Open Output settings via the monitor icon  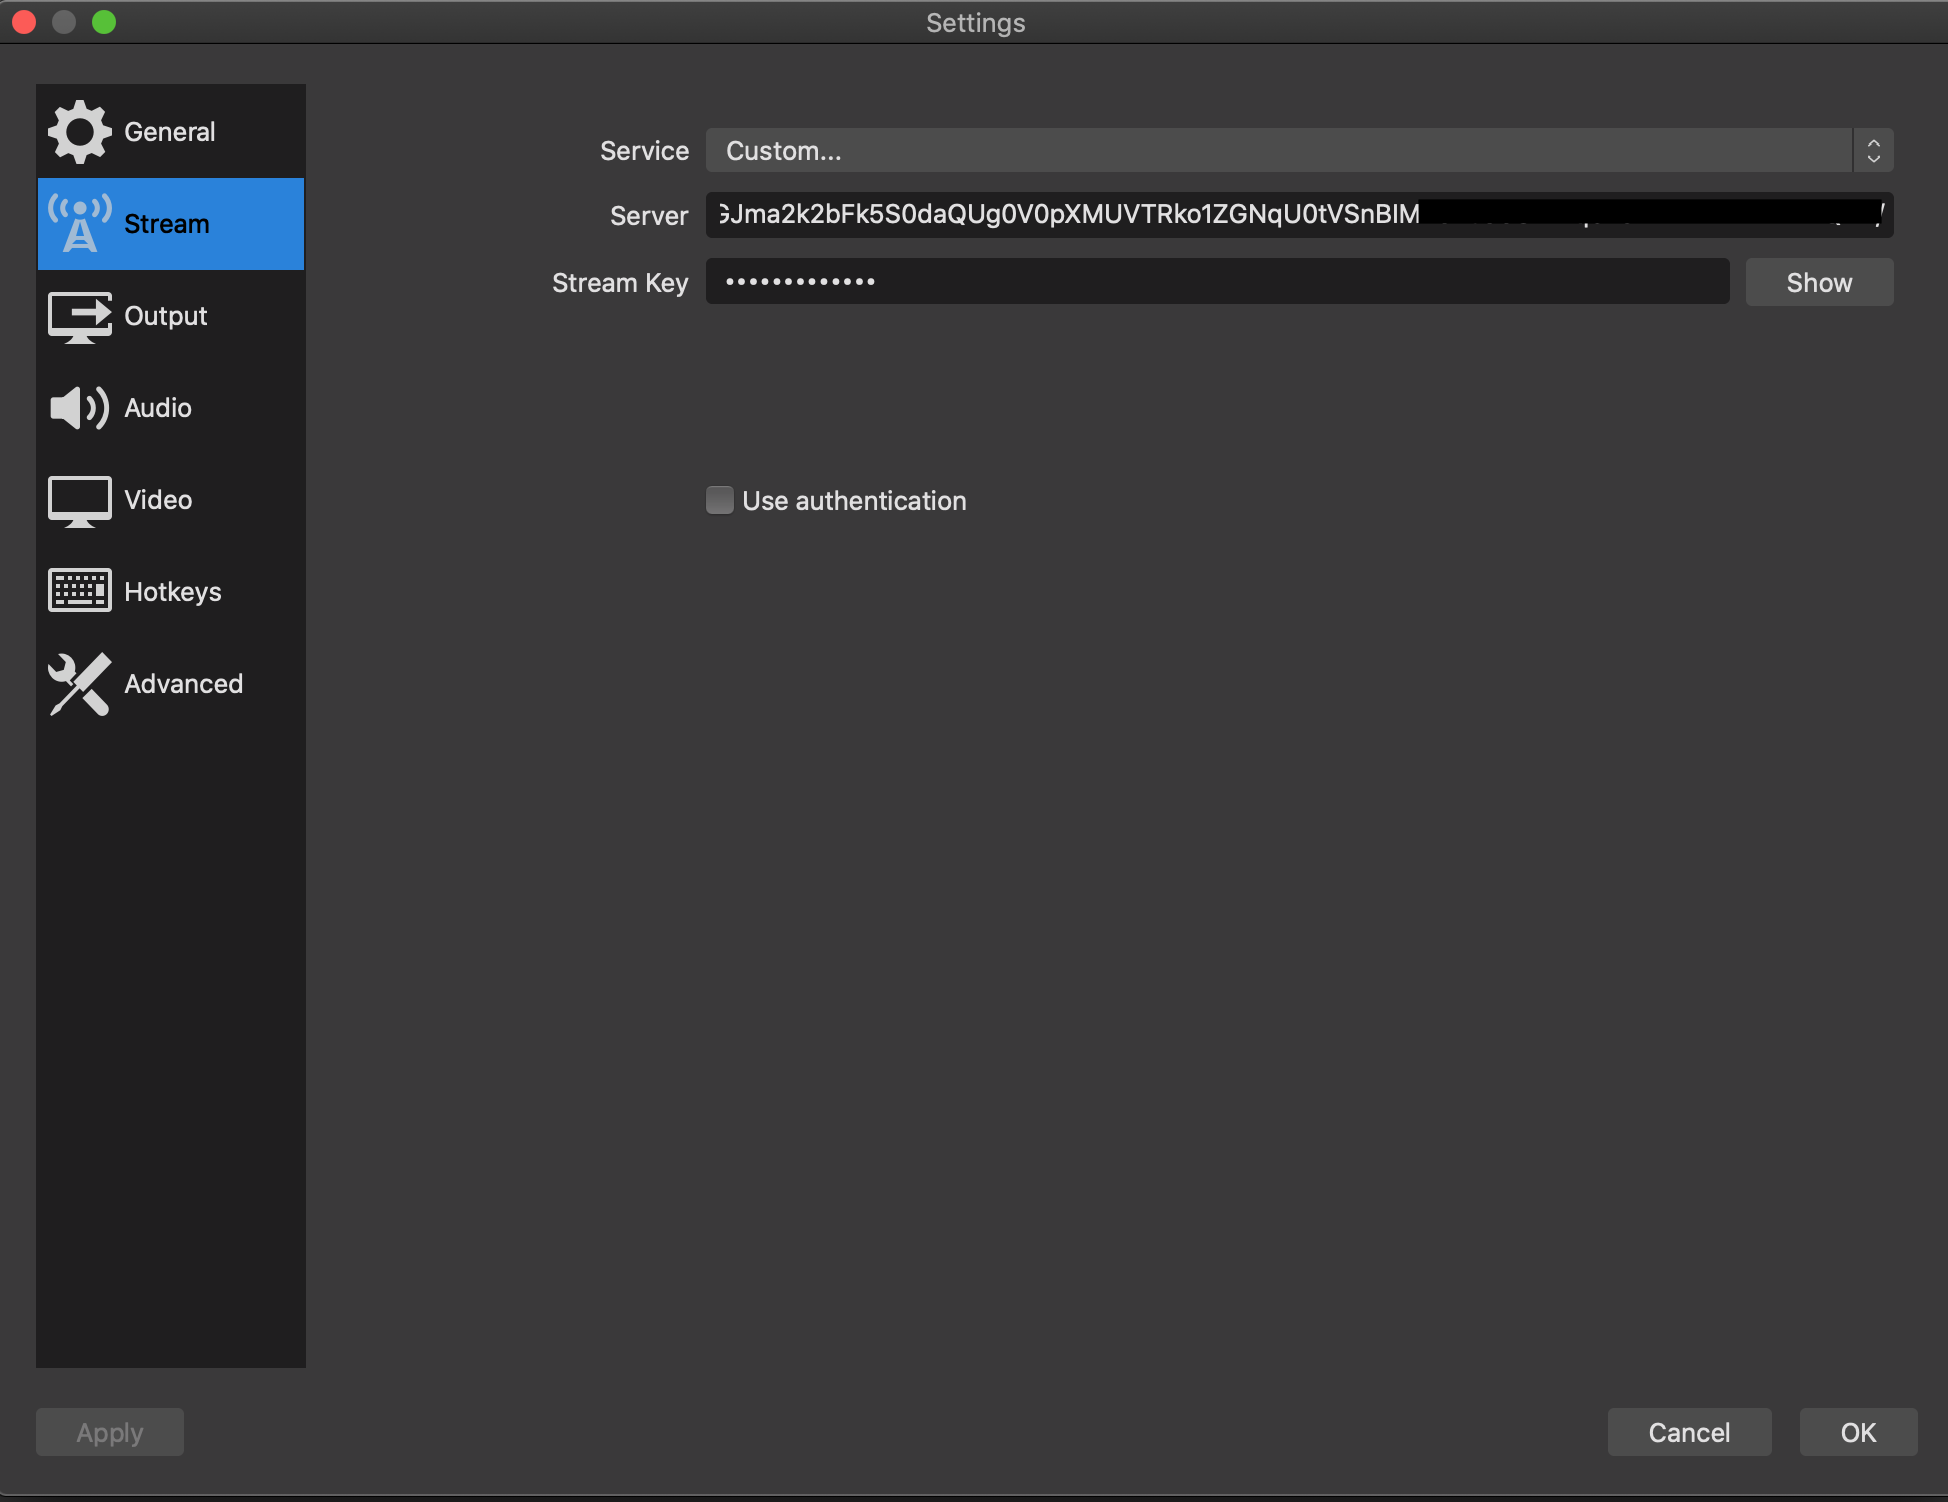[80, 316]
